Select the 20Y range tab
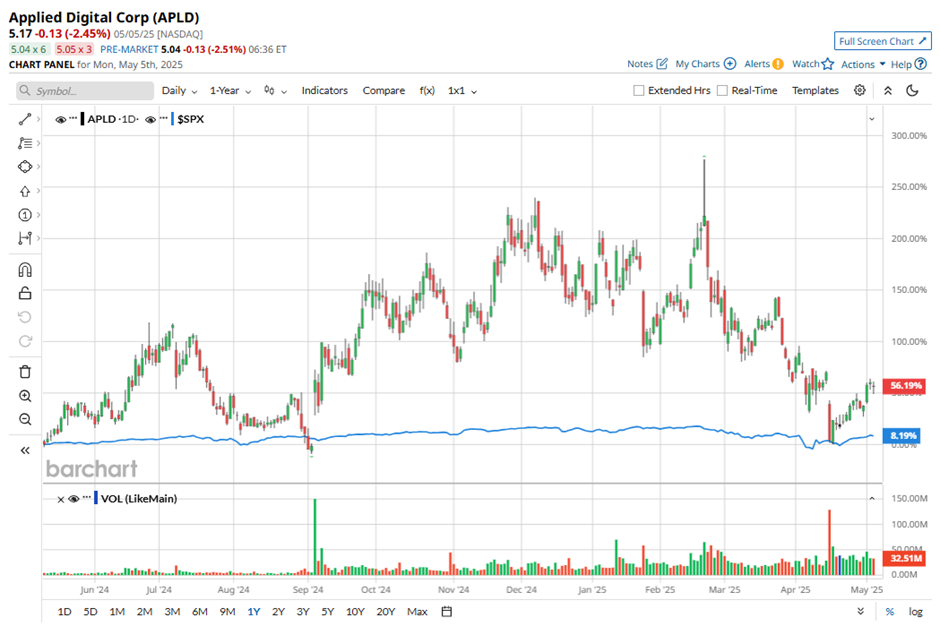Screen dimensions: 940x626 [385, 612]
